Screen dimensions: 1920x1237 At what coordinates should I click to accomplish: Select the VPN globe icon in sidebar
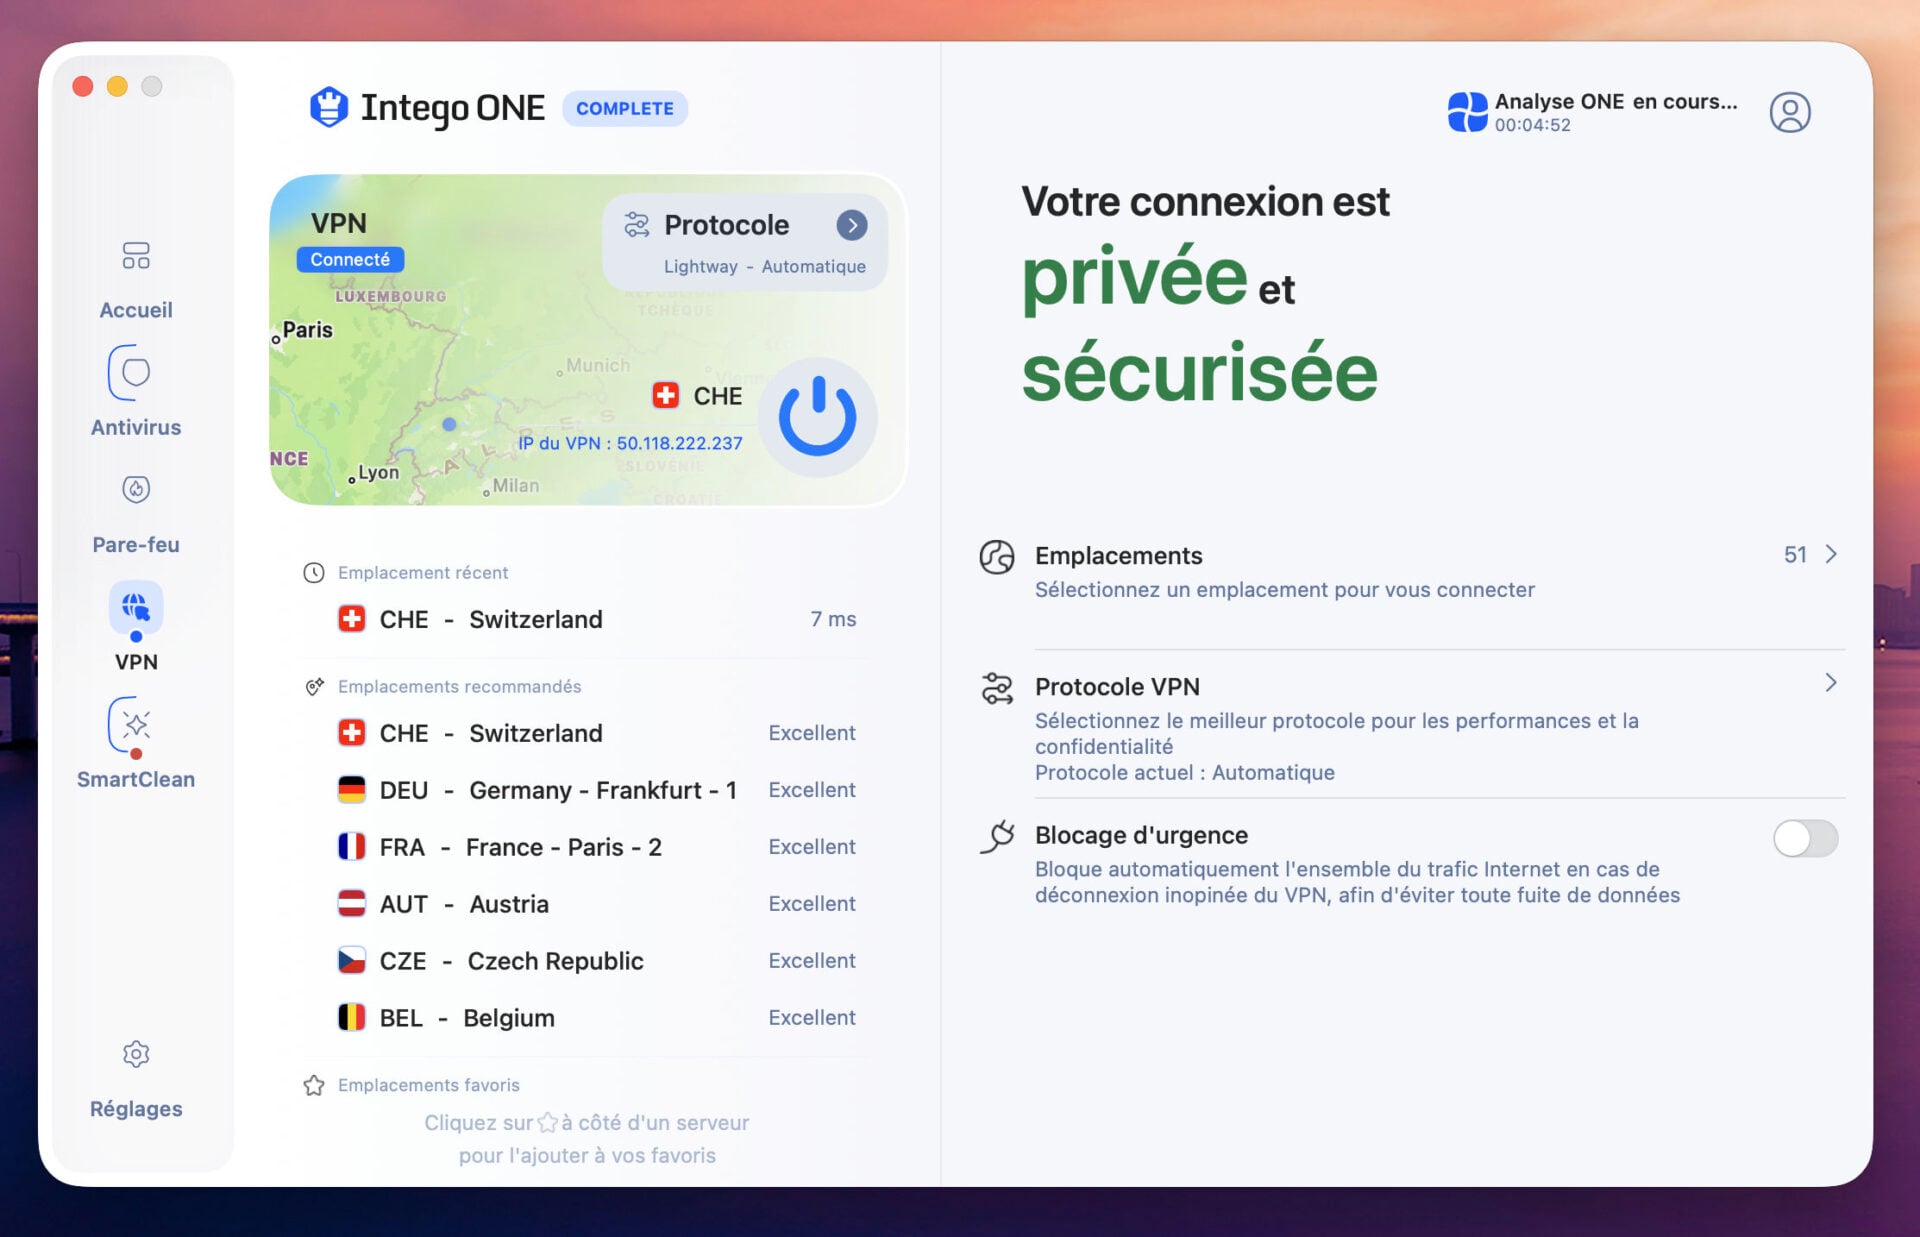tap(136, 607)
